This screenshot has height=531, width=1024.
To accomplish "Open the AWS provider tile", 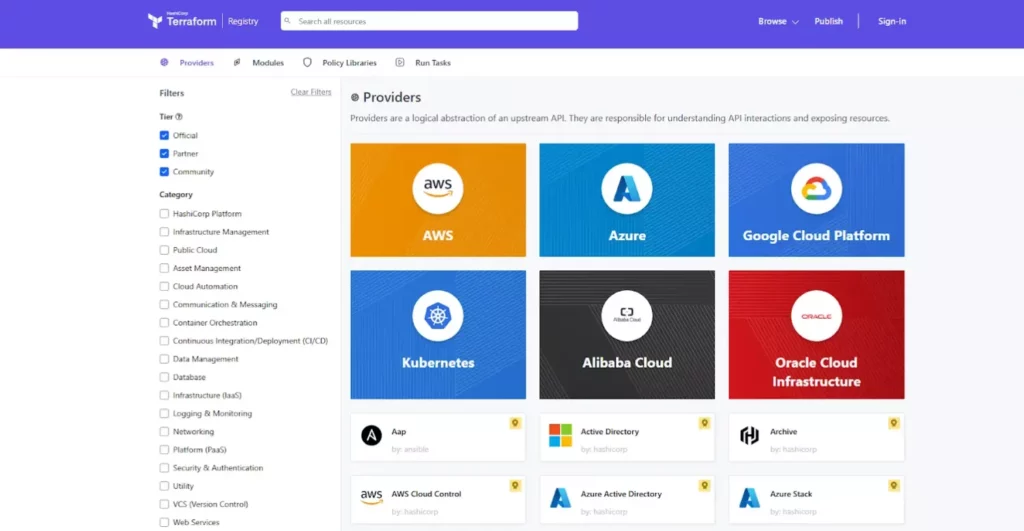I will click(x=438, y=199).
